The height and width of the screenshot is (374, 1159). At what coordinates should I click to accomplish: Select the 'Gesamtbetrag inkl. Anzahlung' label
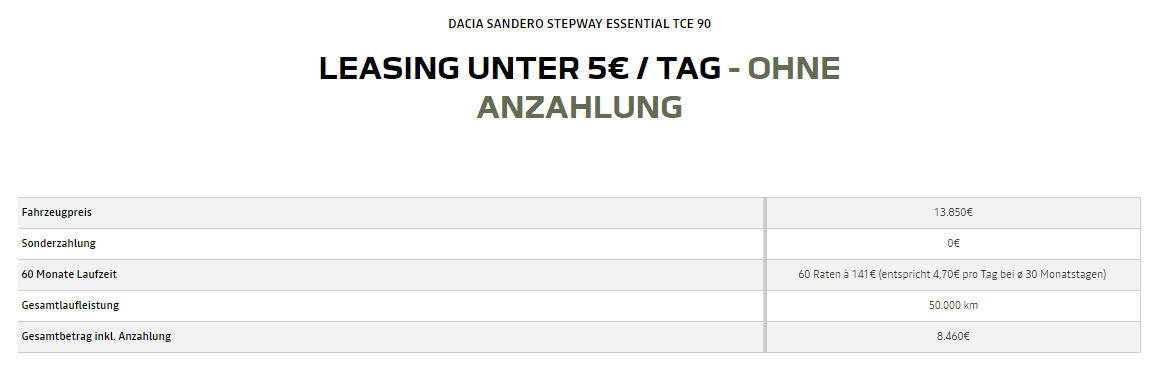(96, 336)
